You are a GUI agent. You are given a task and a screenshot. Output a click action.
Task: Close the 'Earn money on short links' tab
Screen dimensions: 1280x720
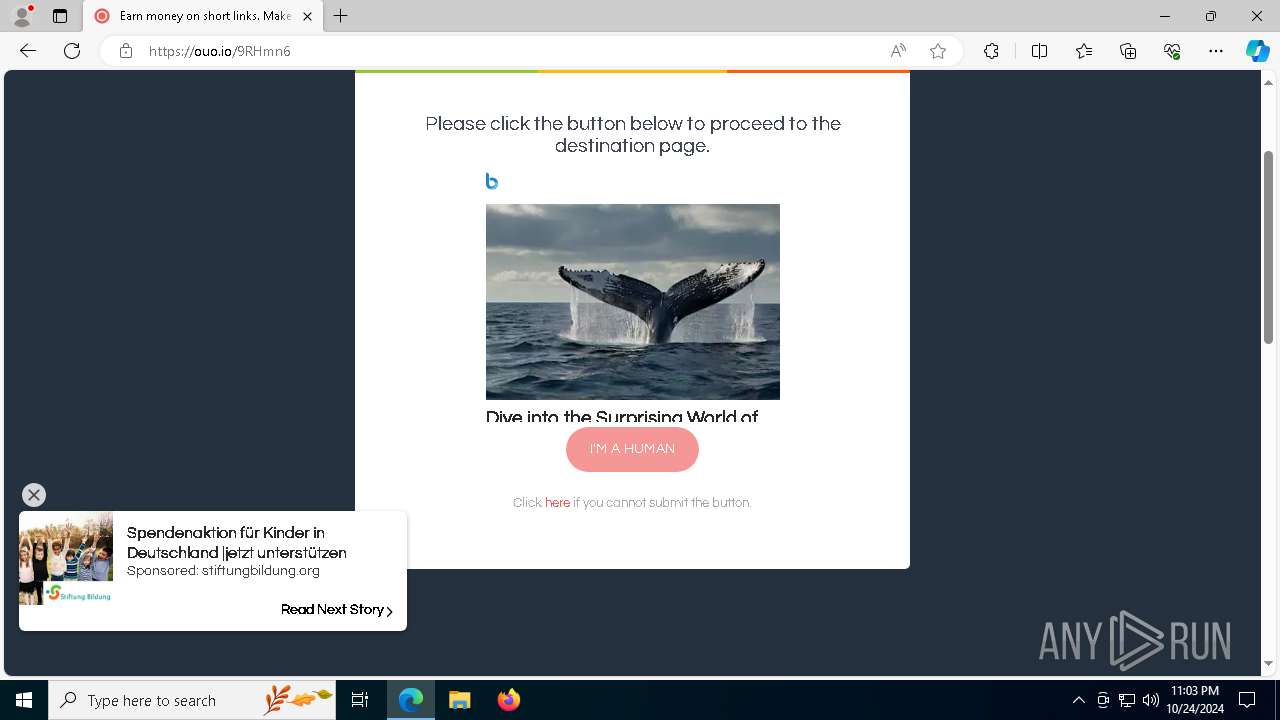(307, 16)
